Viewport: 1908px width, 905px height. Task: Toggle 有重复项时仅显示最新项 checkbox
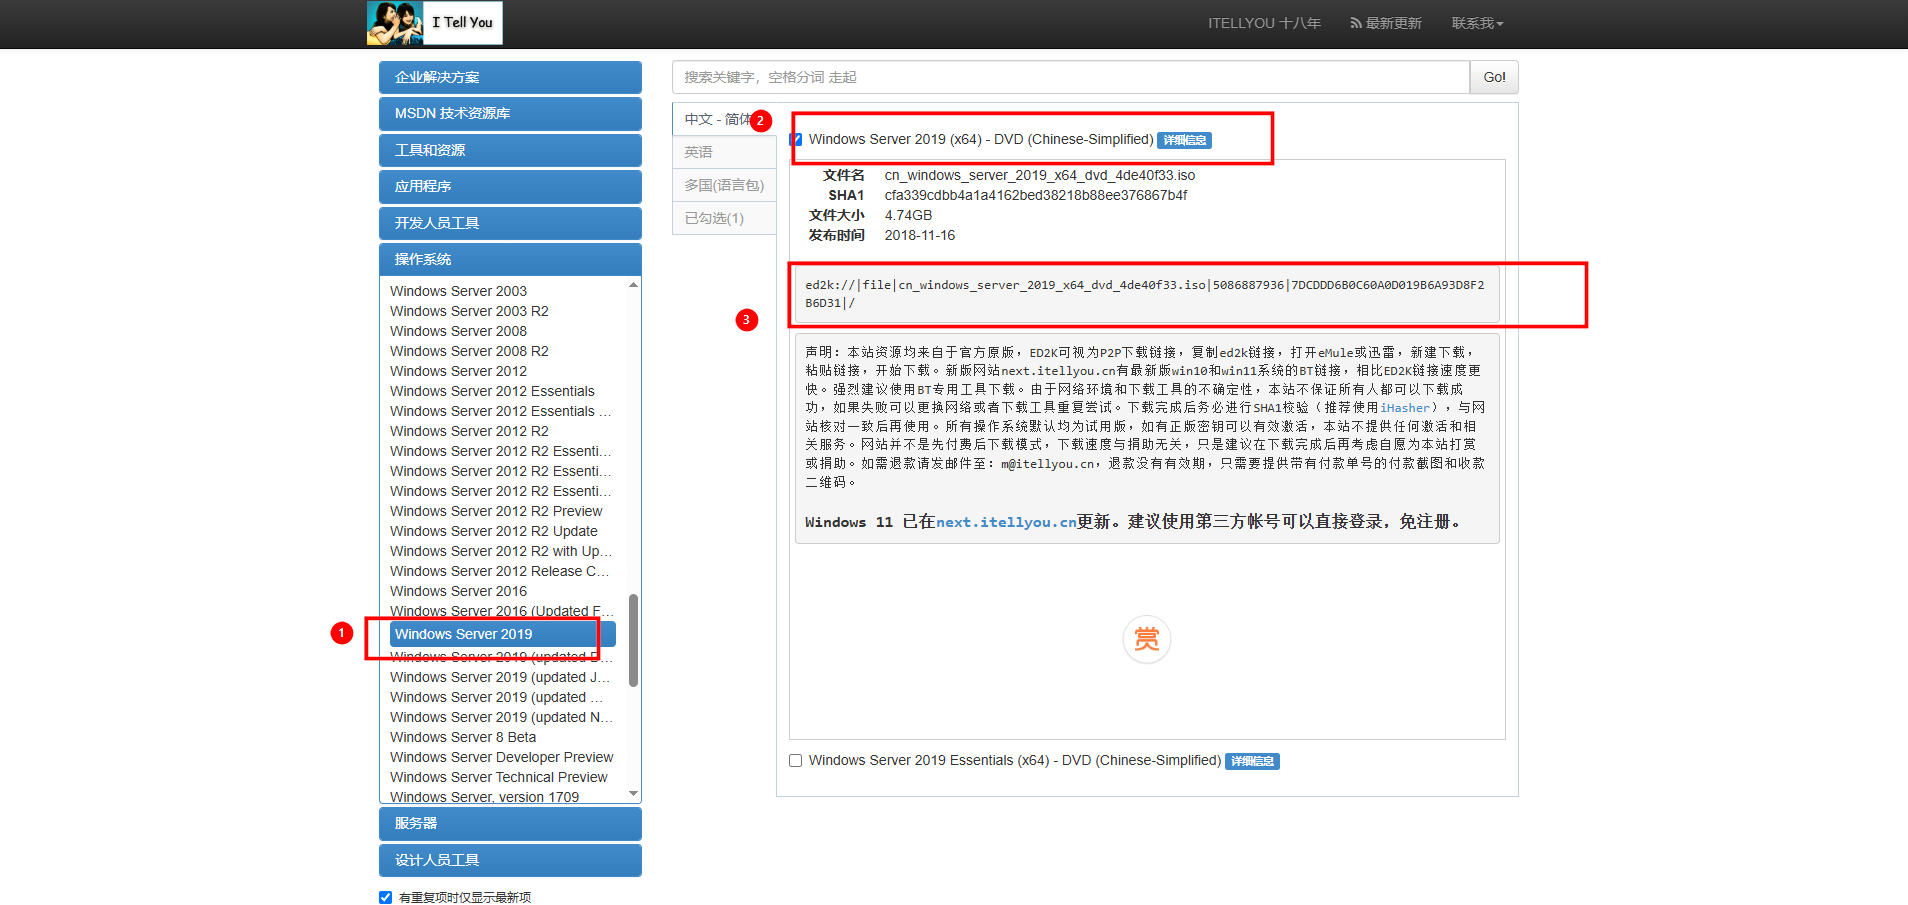(385, 897)
